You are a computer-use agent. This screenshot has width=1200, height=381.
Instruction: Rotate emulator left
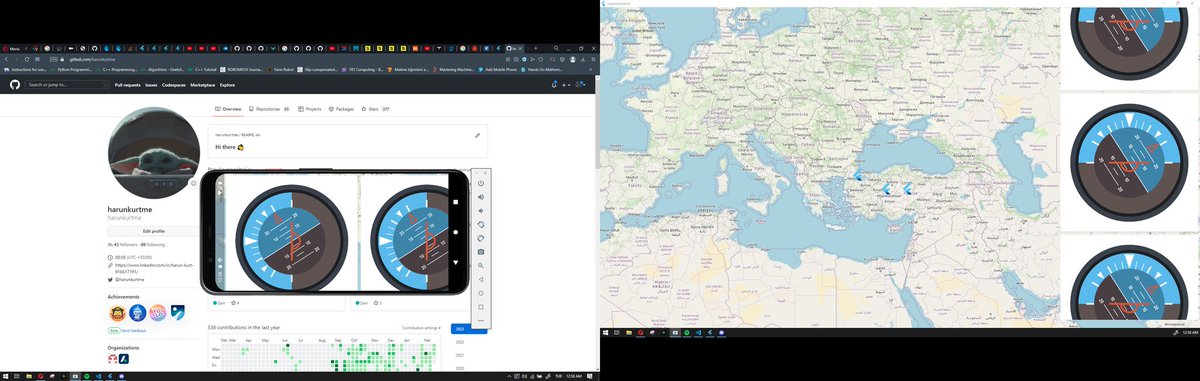pos(481,224)
